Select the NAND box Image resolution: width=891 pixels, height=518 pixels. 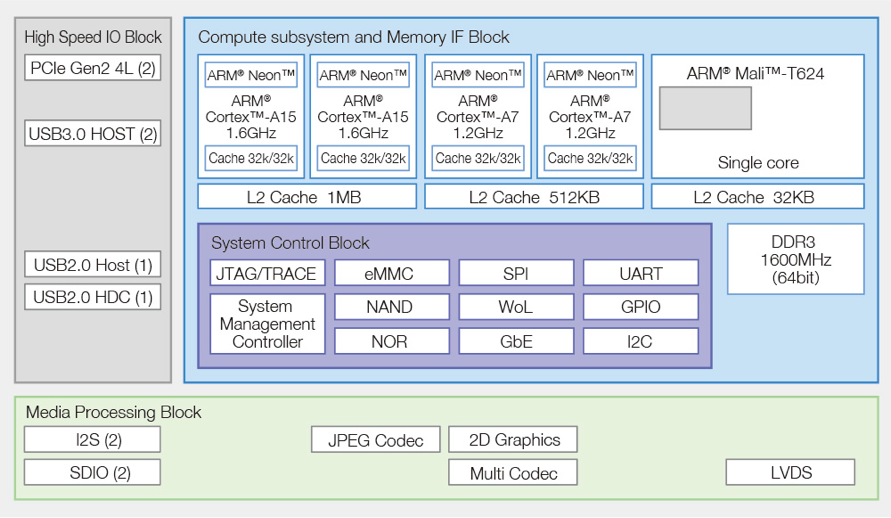(x=392, y=307)
